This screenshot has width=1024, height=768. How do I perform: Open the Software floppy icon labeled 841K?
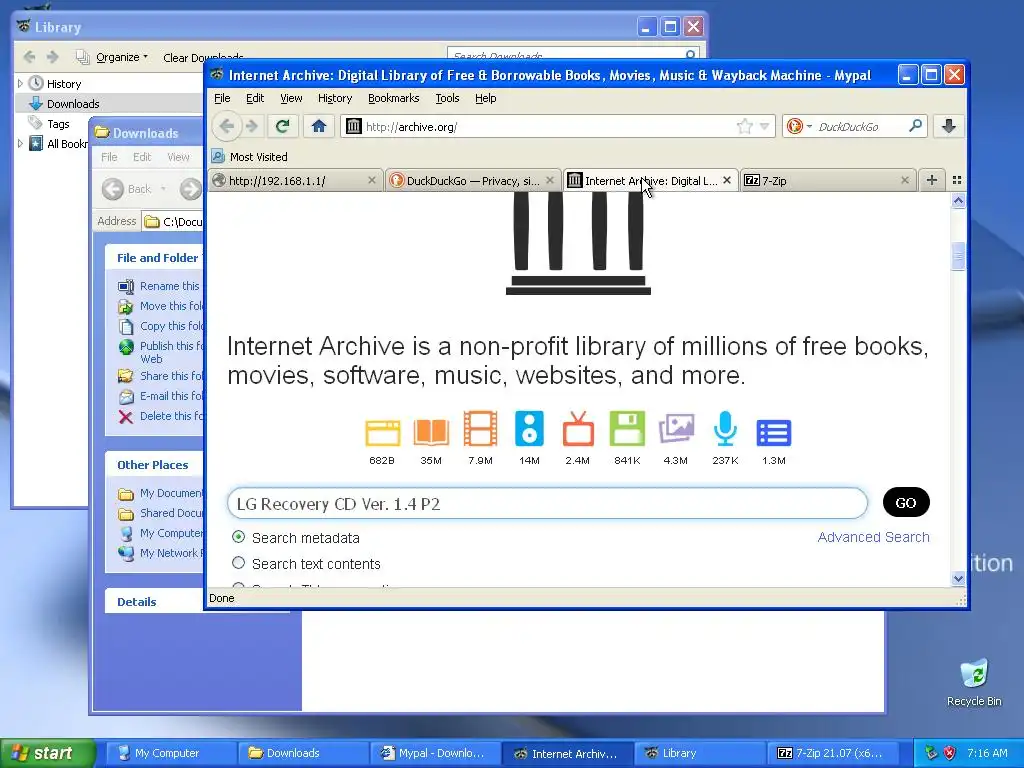(x=627, y=429)
